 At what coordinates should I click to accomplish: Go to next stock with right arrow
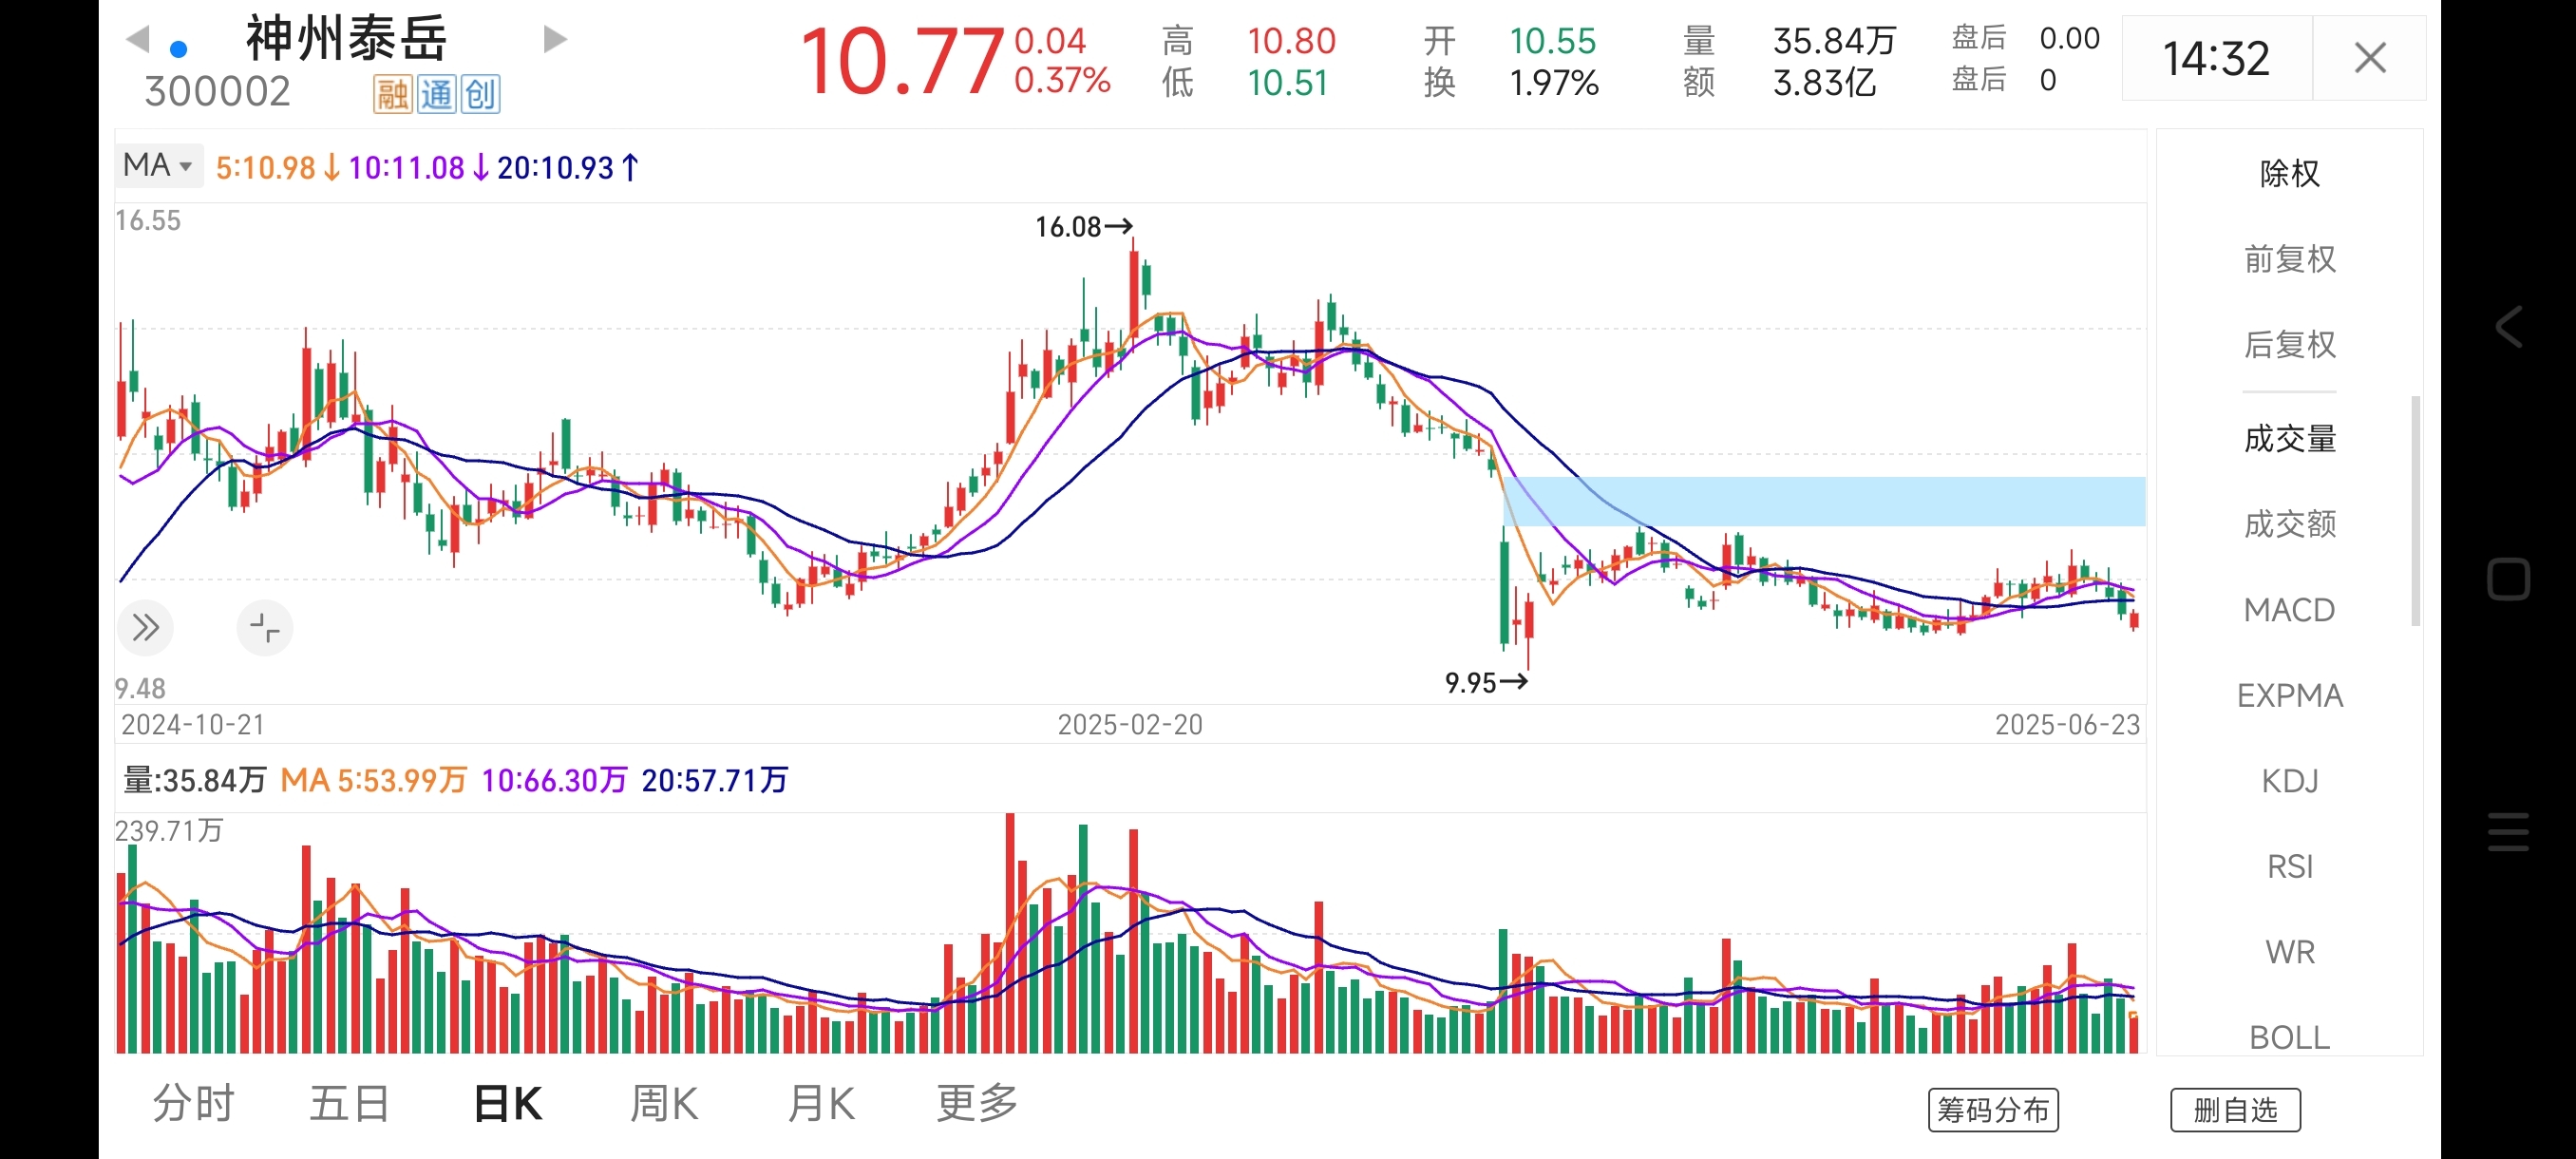tap(555, 39)
